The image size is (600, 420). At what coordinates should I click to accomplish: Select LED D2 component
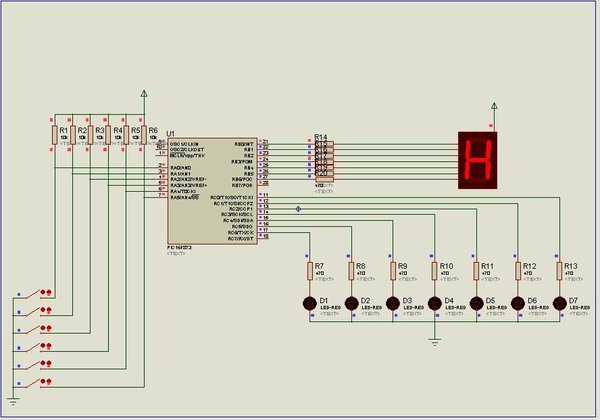(x=351, y=304)
